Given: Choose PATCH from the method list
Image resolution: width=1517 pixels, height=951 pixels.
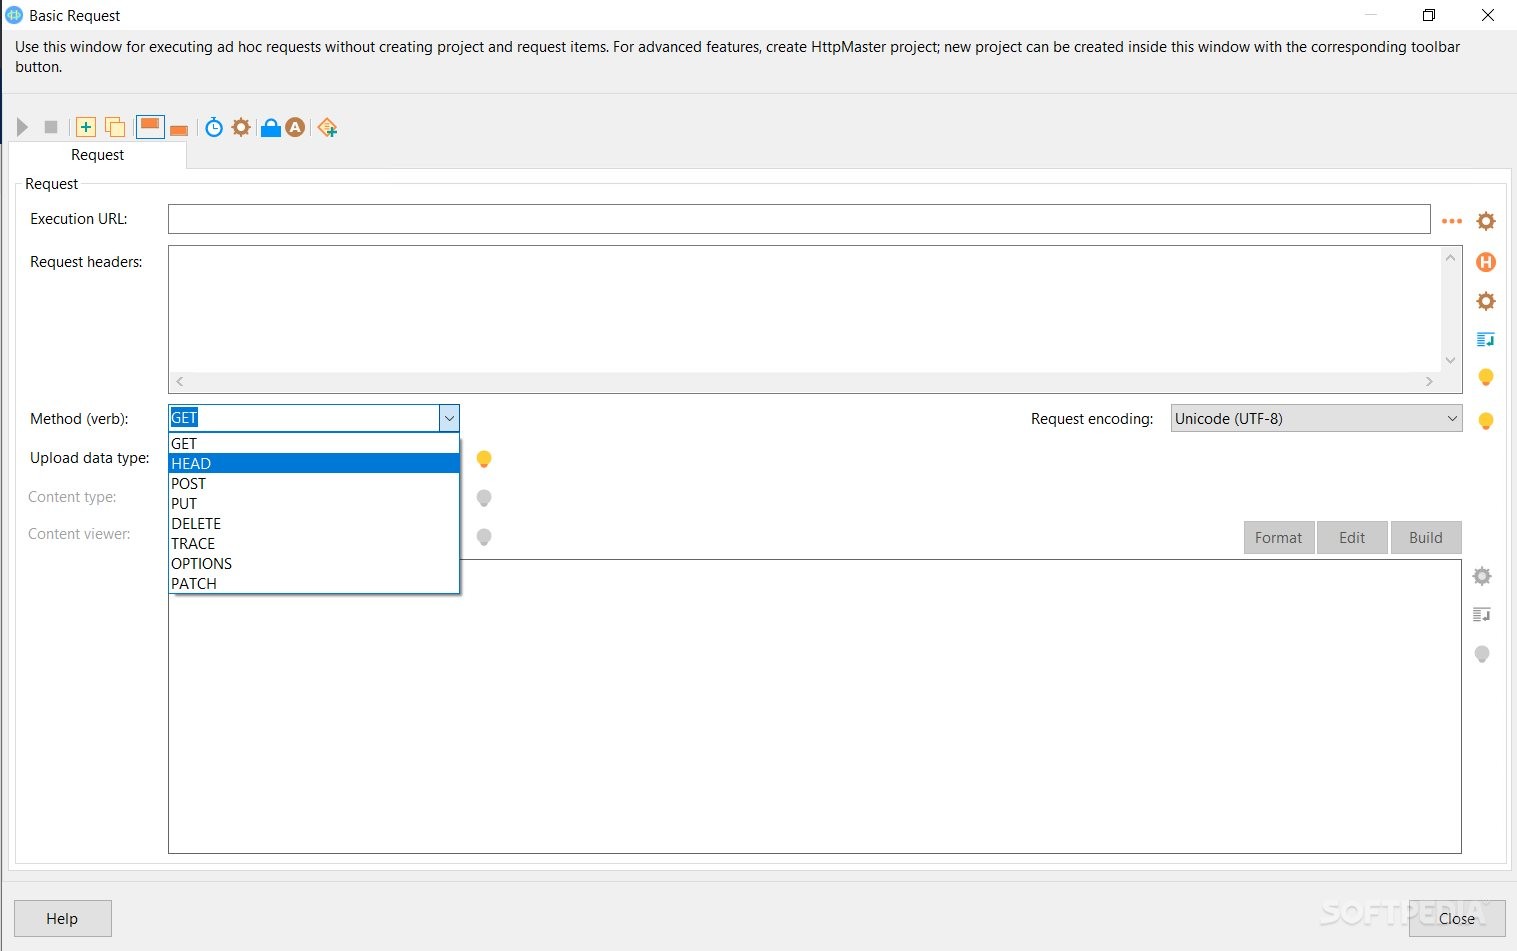Looking at the screenshot, I should click(x=314, y=584).
